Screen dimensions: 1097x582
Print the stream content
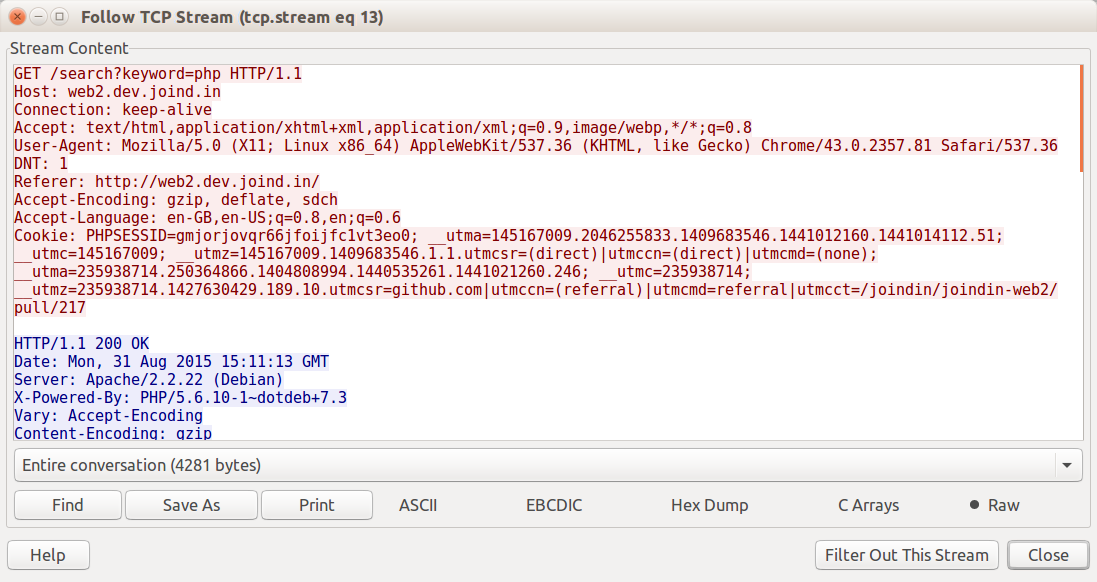[316, 505]
